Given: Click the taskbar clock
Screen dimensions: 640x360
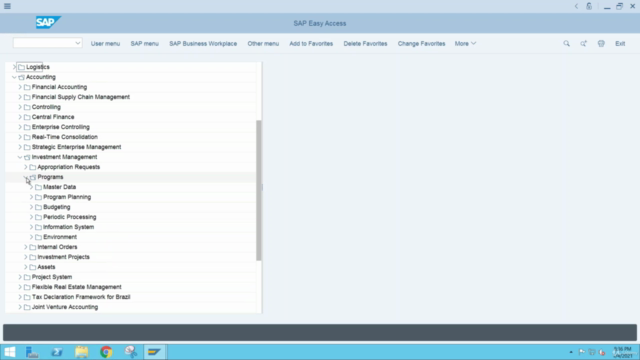Looking at the screenshot, I should tap(623, 352).
